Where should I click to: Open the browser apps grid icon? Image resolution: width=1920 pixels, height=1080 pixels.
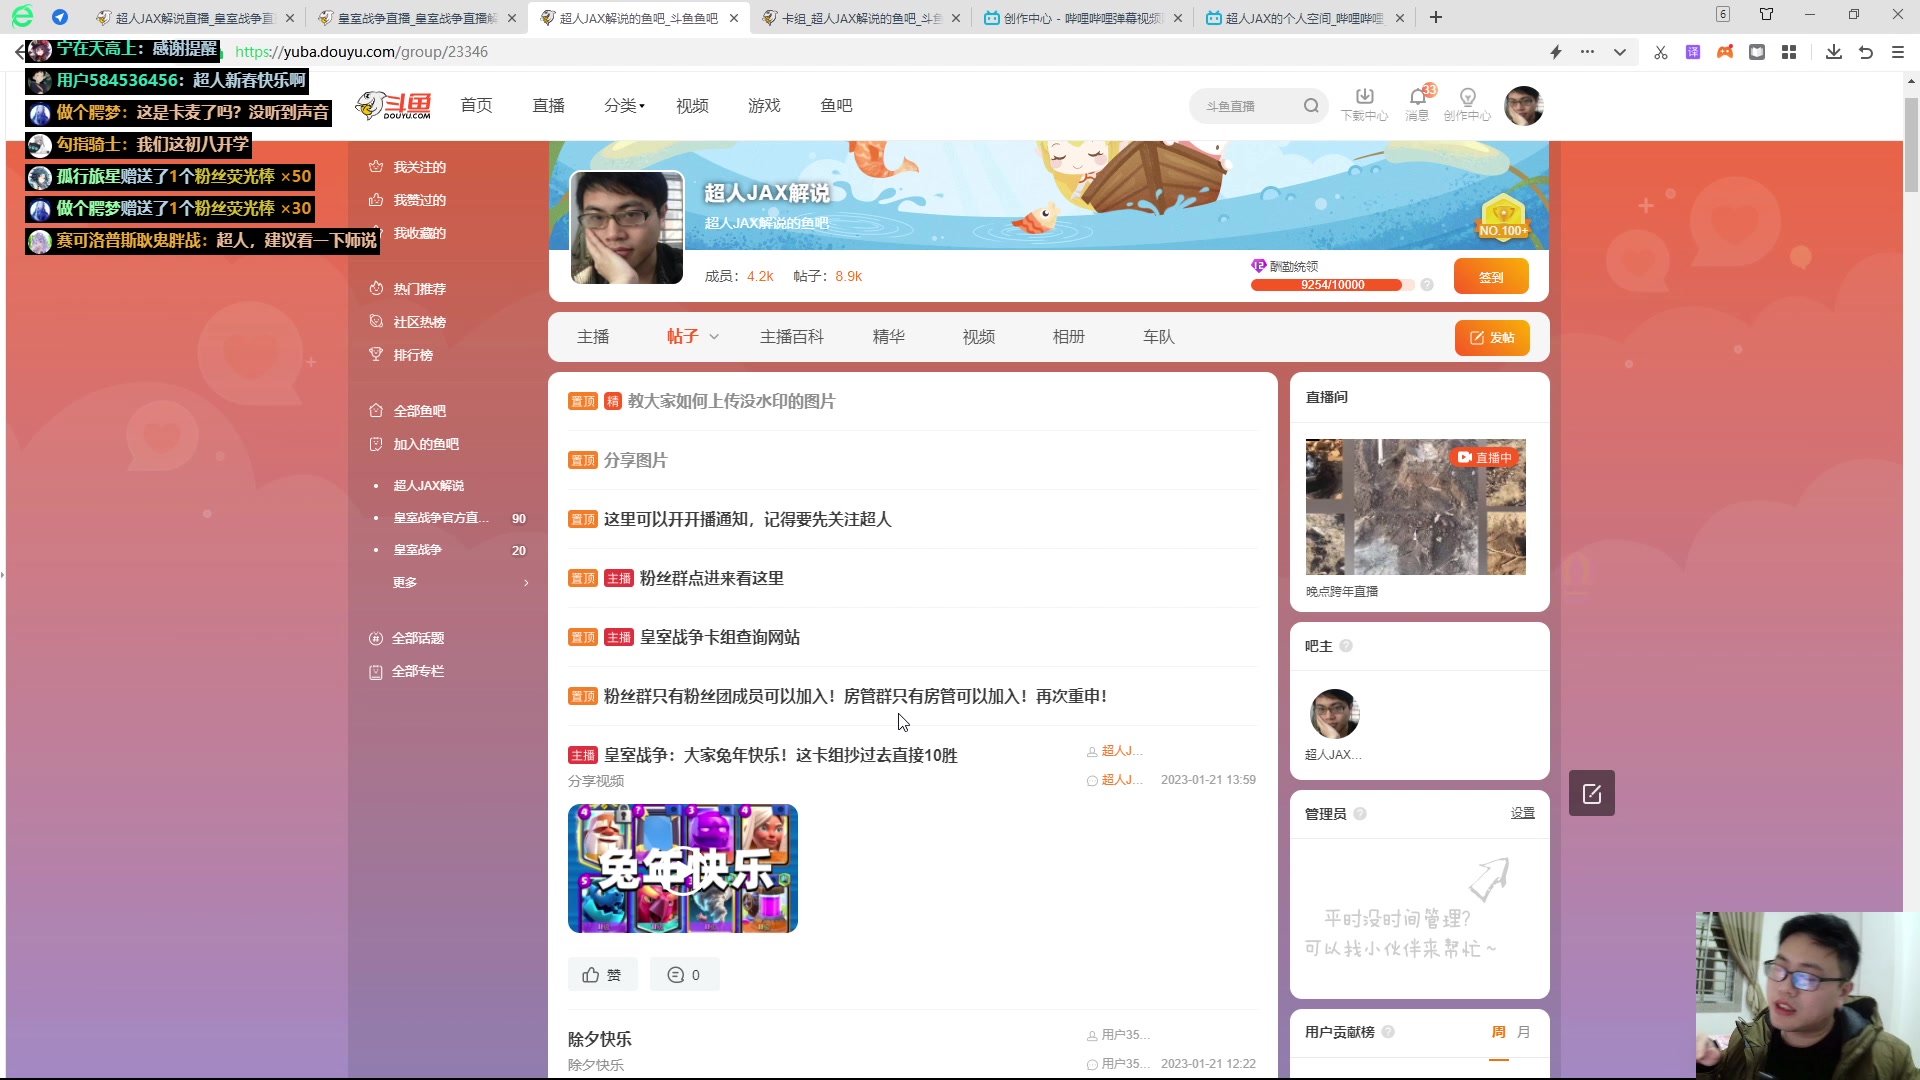(1789, 52)
